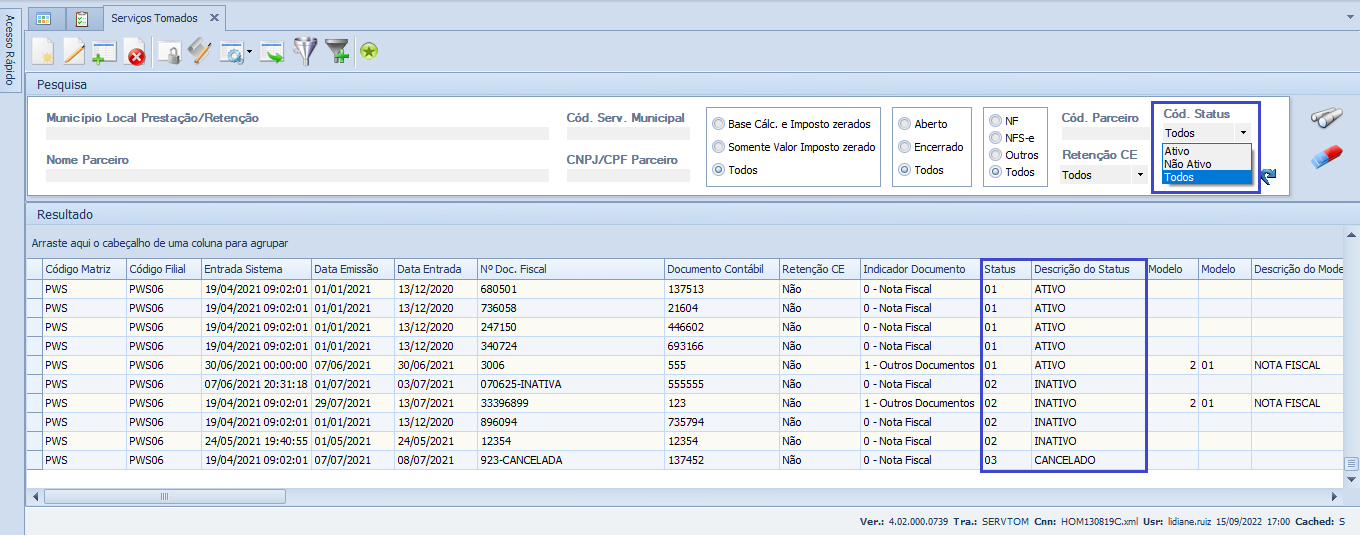
Task: Open the Acesso Rápido side tab
Action: [11, 50]
